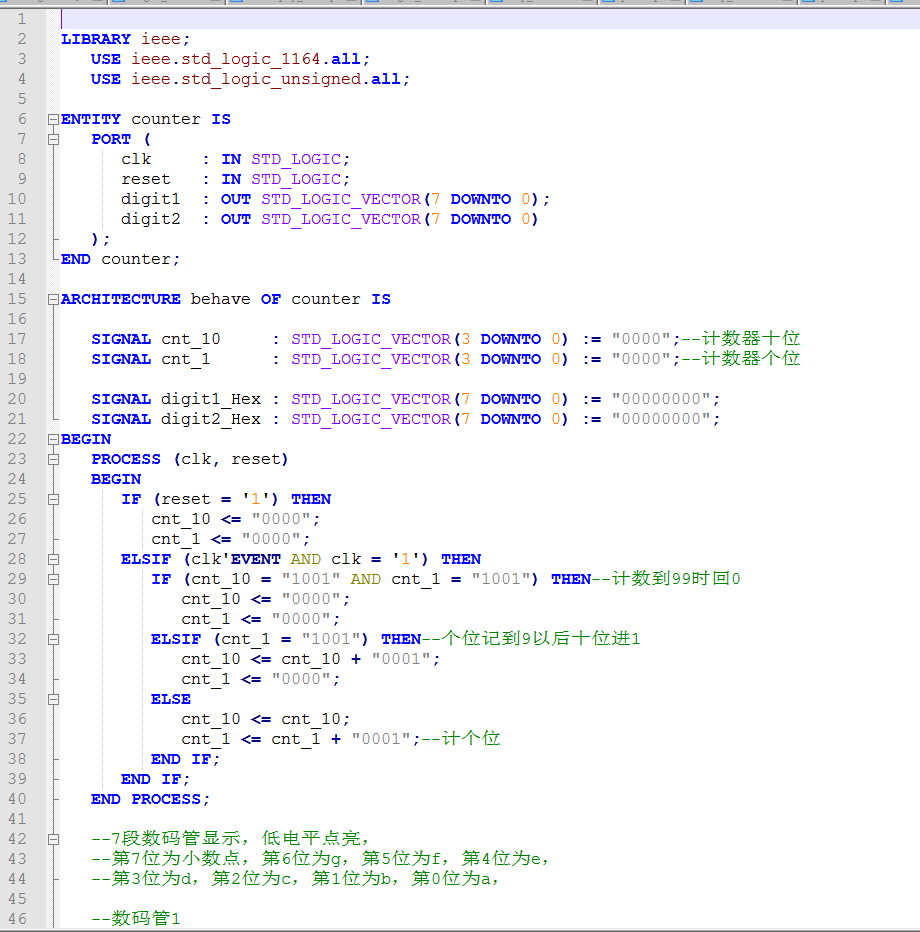Image resolution: width=920 pixels, height=932 pixels.
Task: Collapse the ARCHITECTURE behave fold marker
Action: point(53,299)
